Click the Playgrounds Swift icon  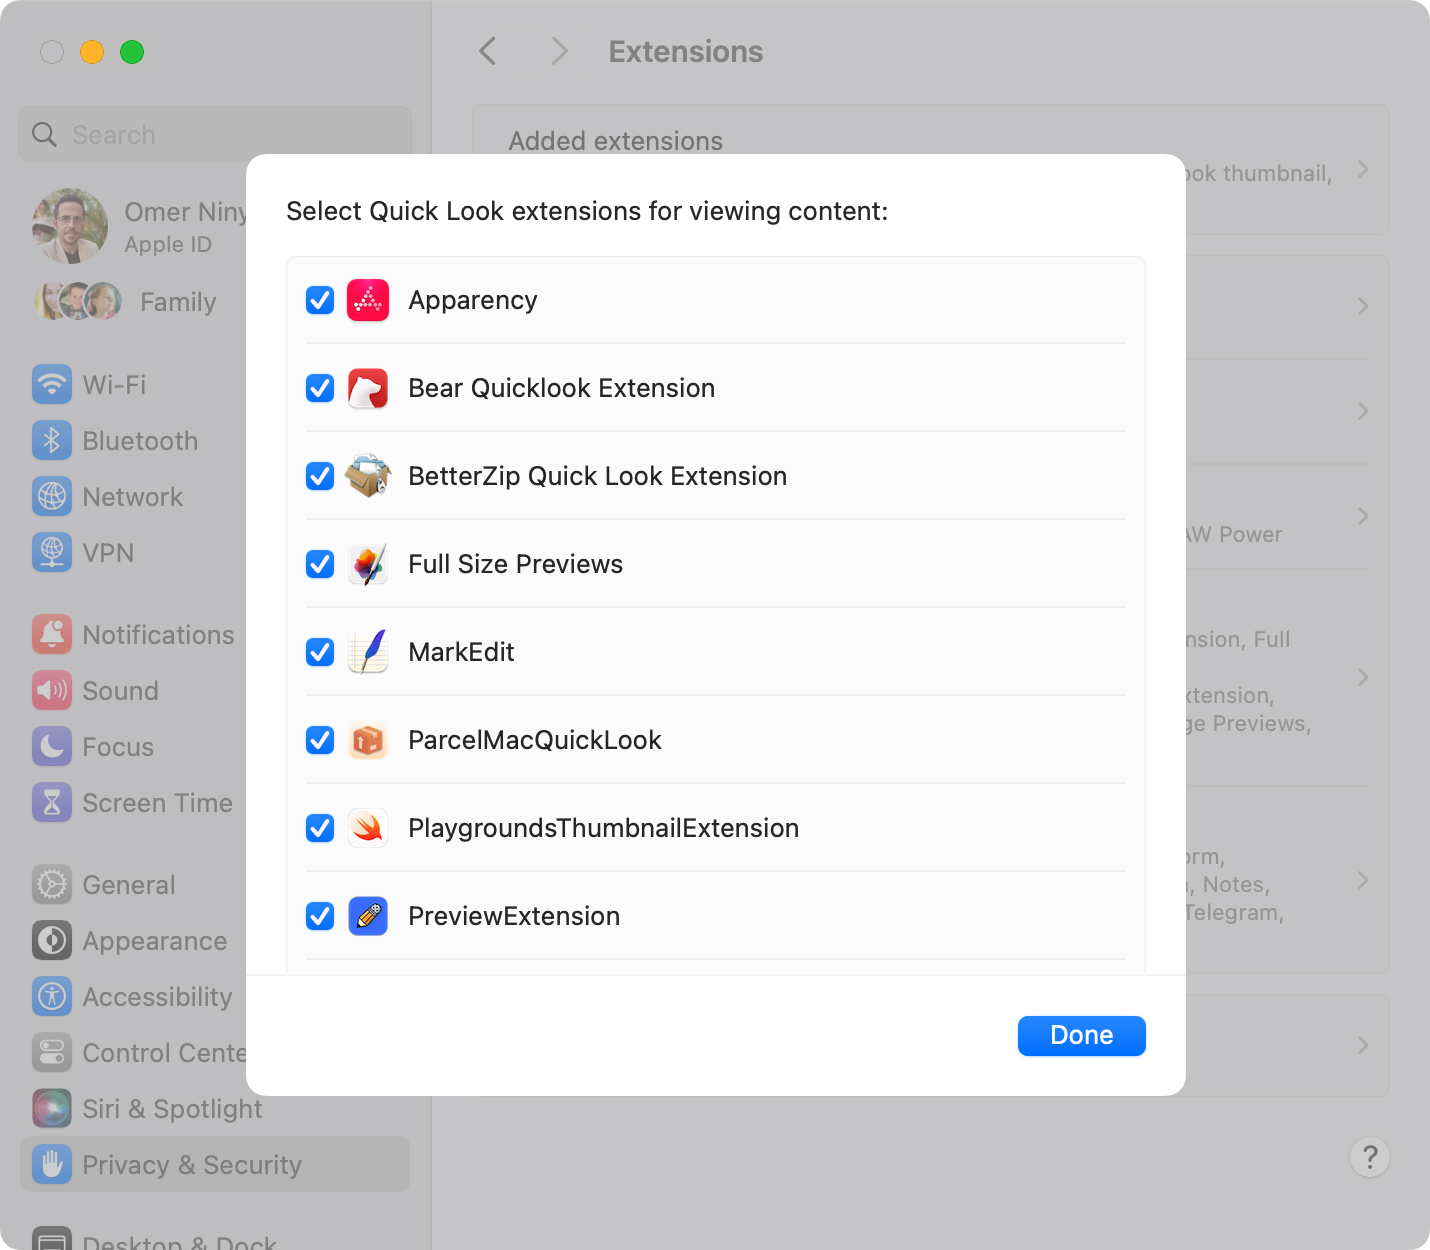(x=368, y=828)
